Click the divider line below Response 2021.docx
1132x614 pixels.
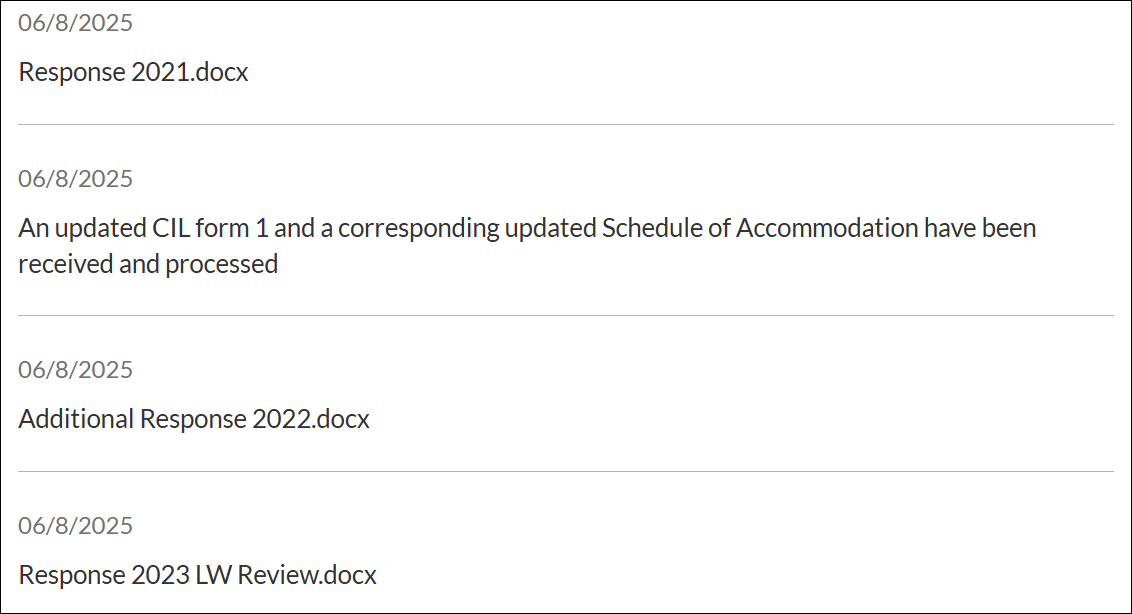(566, 125)
